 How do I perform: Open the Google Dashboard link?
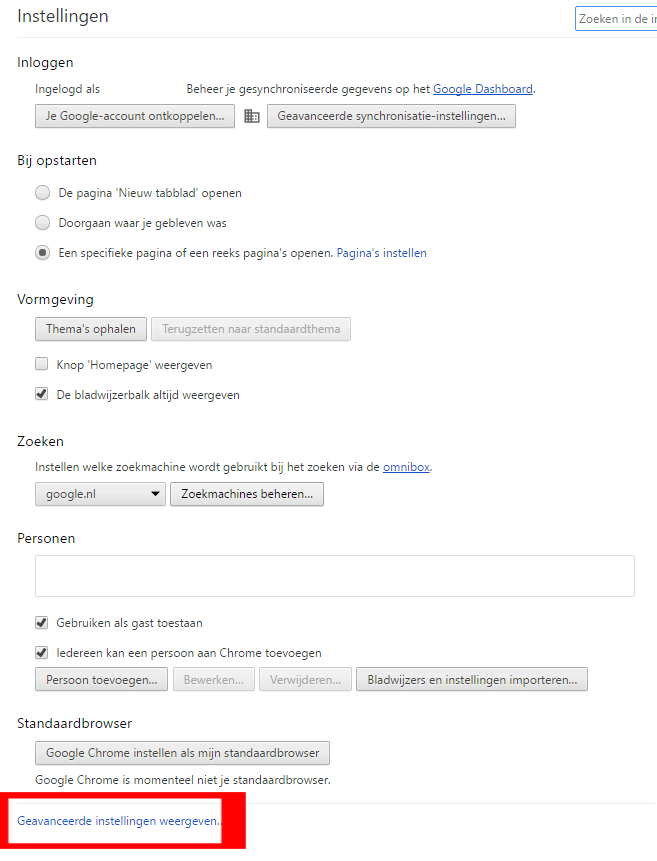(x=483, y=88)
